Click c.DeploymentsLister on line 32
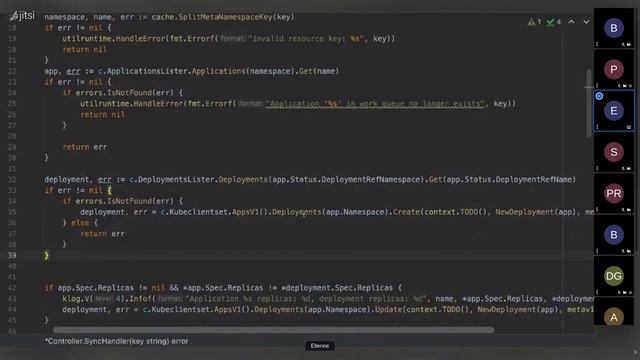 click(x=172, y=180)
